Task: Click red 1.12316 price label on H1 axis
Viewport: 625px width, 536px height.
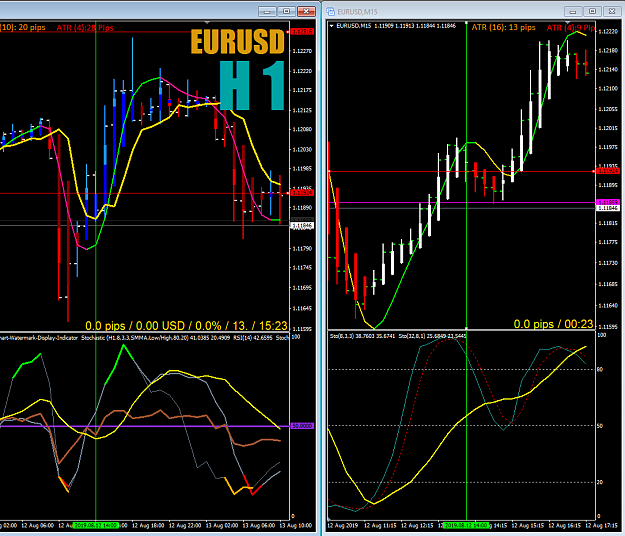Action: pyautogui.click(x=303, y=31)
